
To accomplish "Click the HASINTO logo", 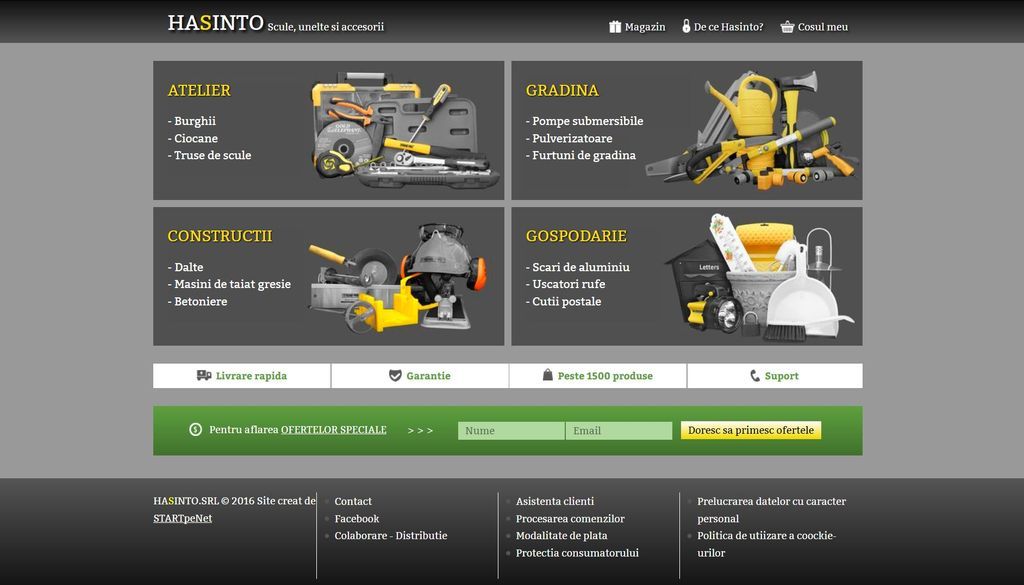I will [x=215, y=23].
